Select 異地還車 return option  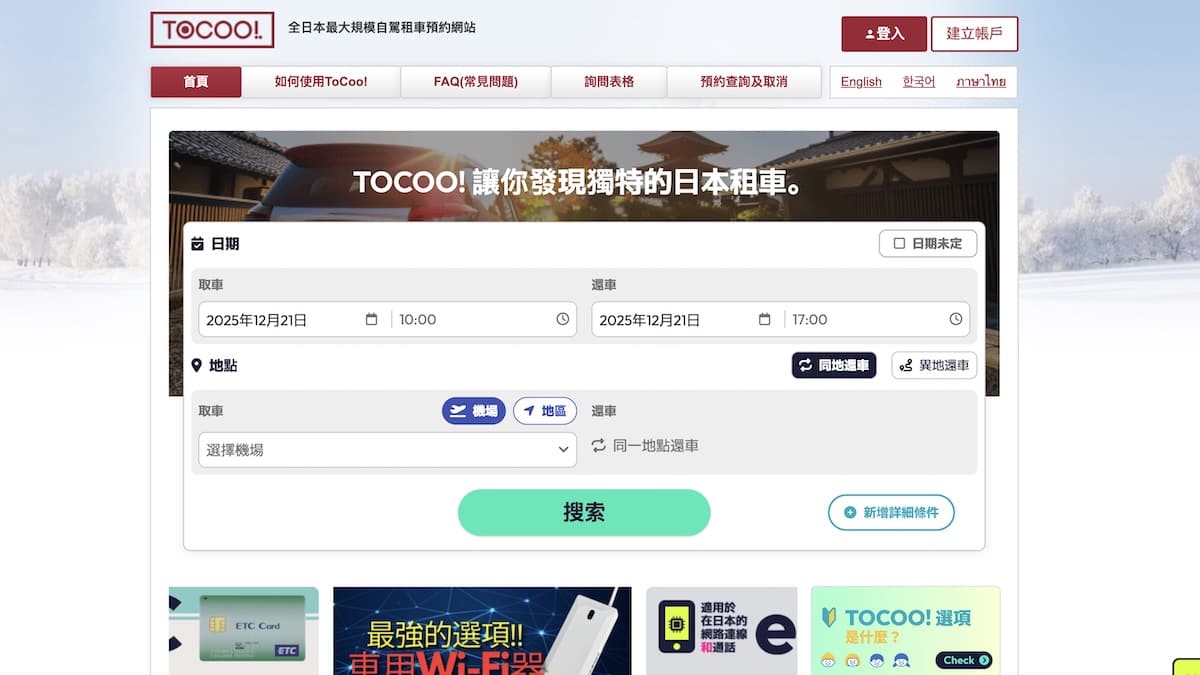pyautogui.click(x=934, y=365)
